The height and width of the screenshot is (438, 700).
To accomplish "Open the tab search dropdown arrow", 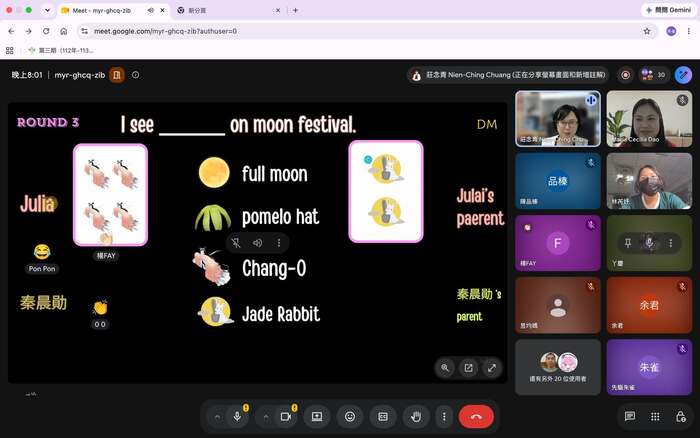I will tap(47, 10).
